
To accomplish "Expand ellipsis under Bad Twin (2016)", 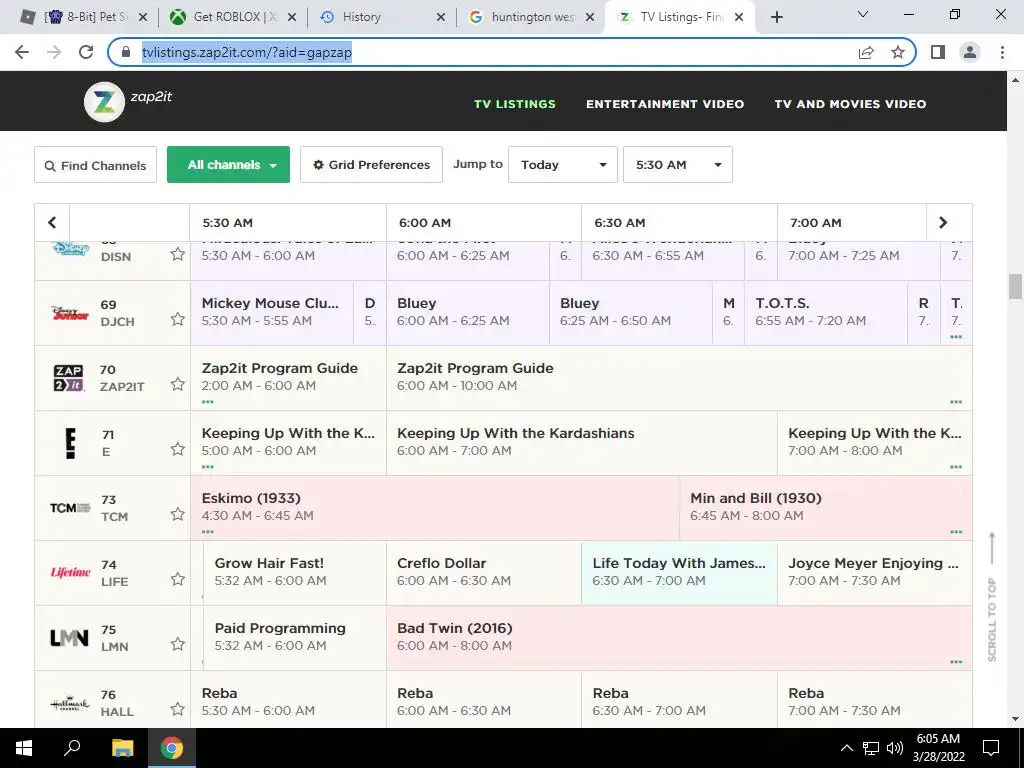I will coord(956,662).
